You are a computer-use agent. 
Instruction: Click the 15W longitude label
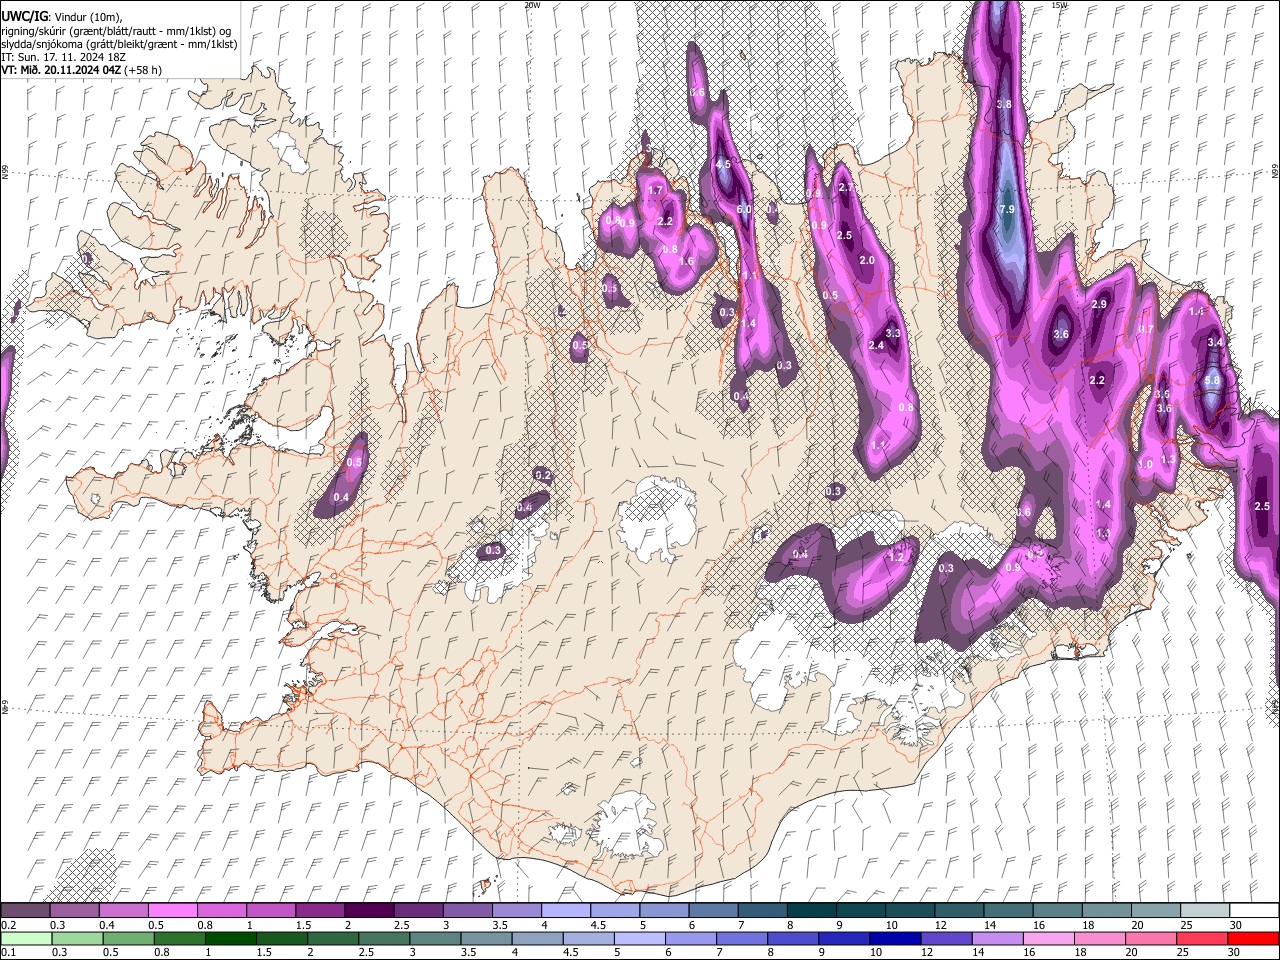(1059, 5)
